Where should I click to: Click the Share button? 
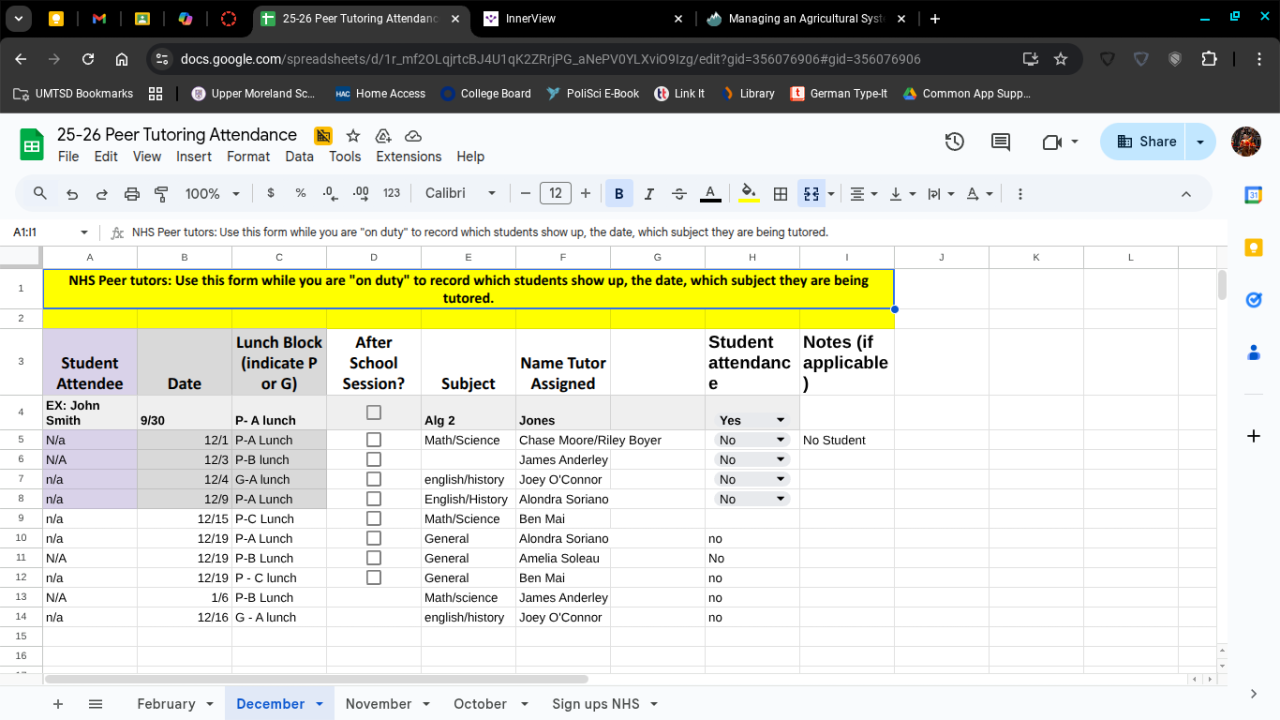(1145, 142)
